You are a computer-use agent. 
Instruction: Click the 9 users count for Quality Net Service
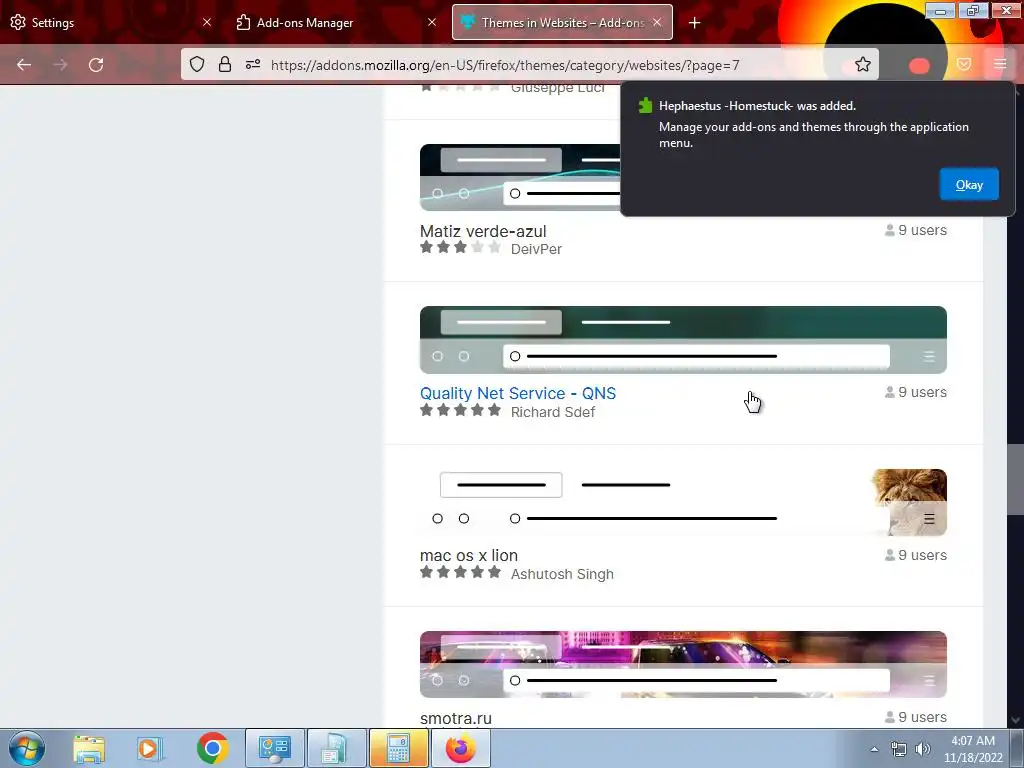coord(916,392)
